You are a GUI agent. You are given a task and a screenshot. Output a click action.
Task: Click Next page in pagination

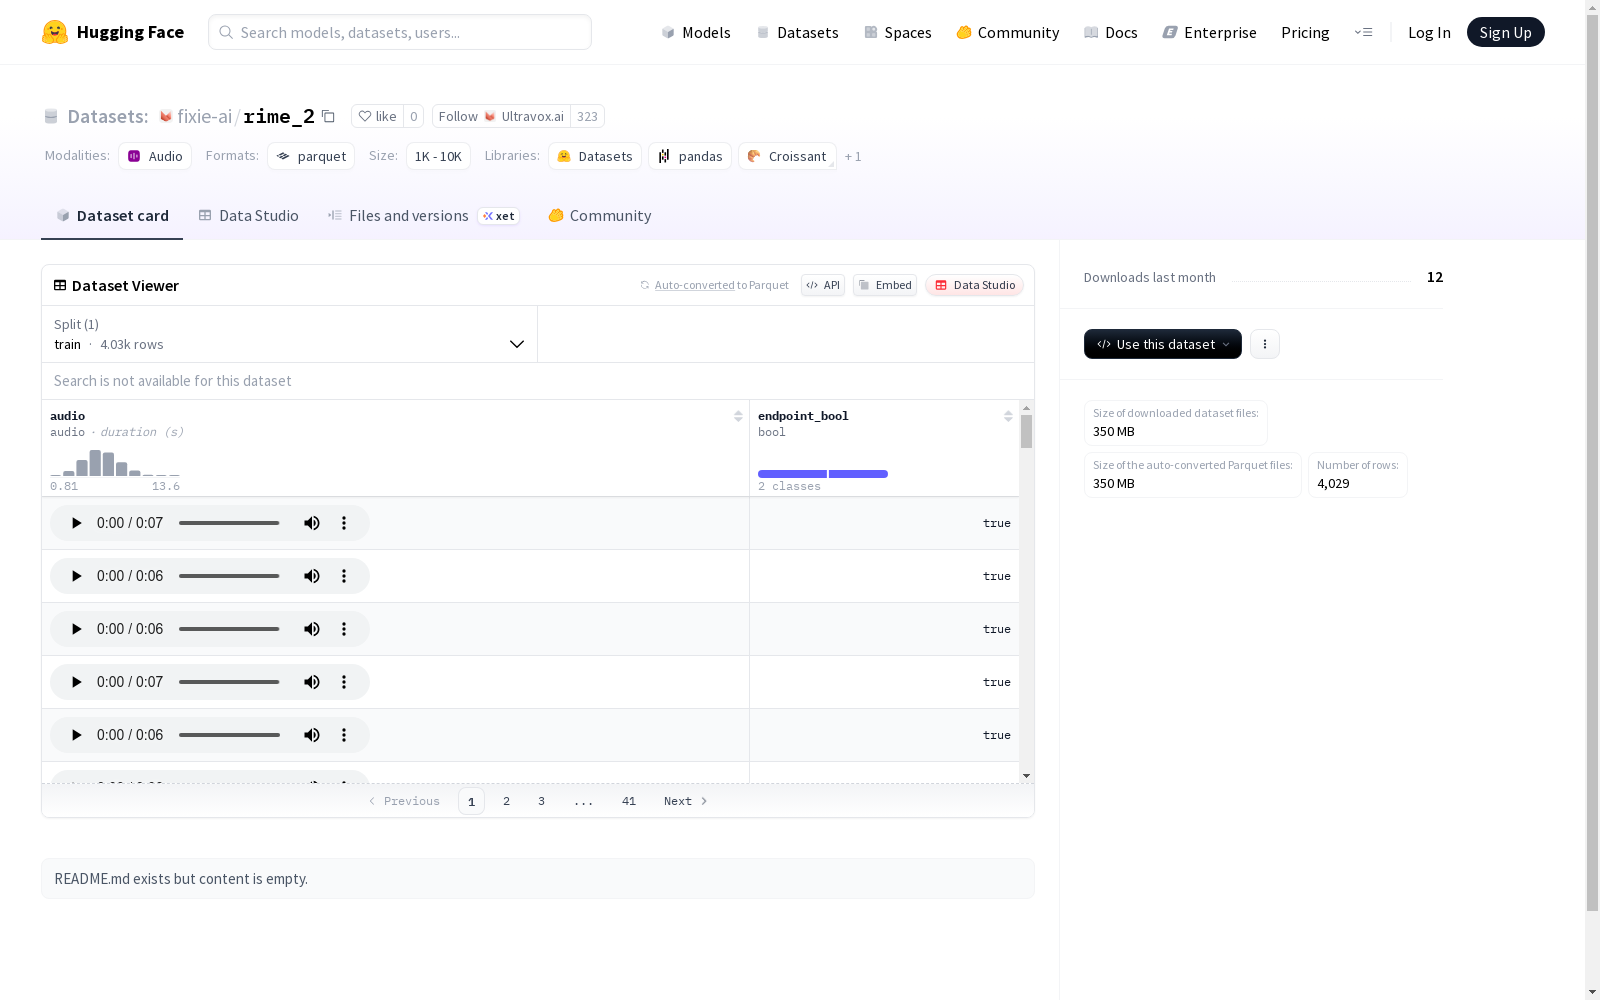[x=686, y=801]
